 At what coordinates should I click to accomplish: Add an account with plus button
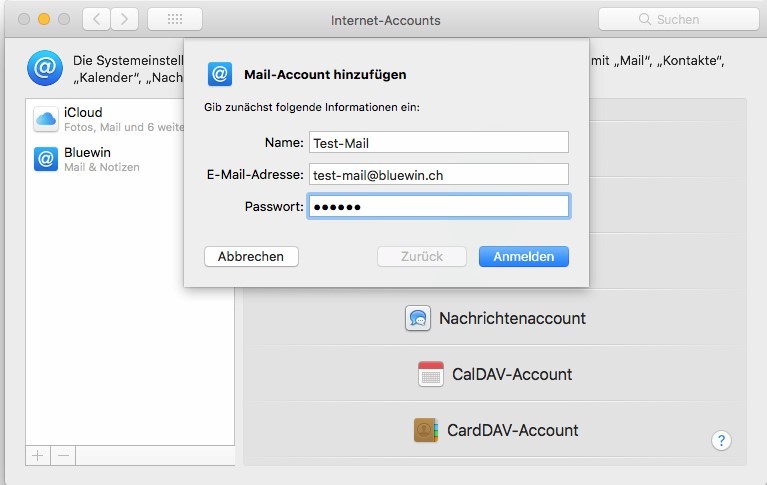[38, 455]
